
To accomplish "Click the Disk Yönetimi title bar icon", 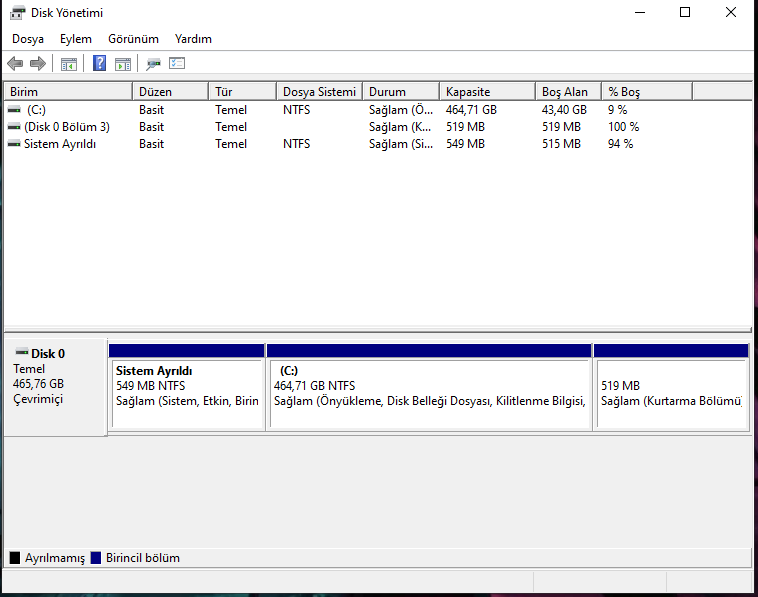I will pyautogui.click(x=17, y=13).
